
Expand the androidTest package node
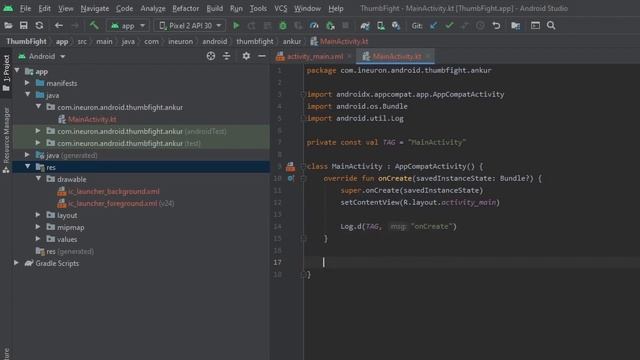click(38, 131)
